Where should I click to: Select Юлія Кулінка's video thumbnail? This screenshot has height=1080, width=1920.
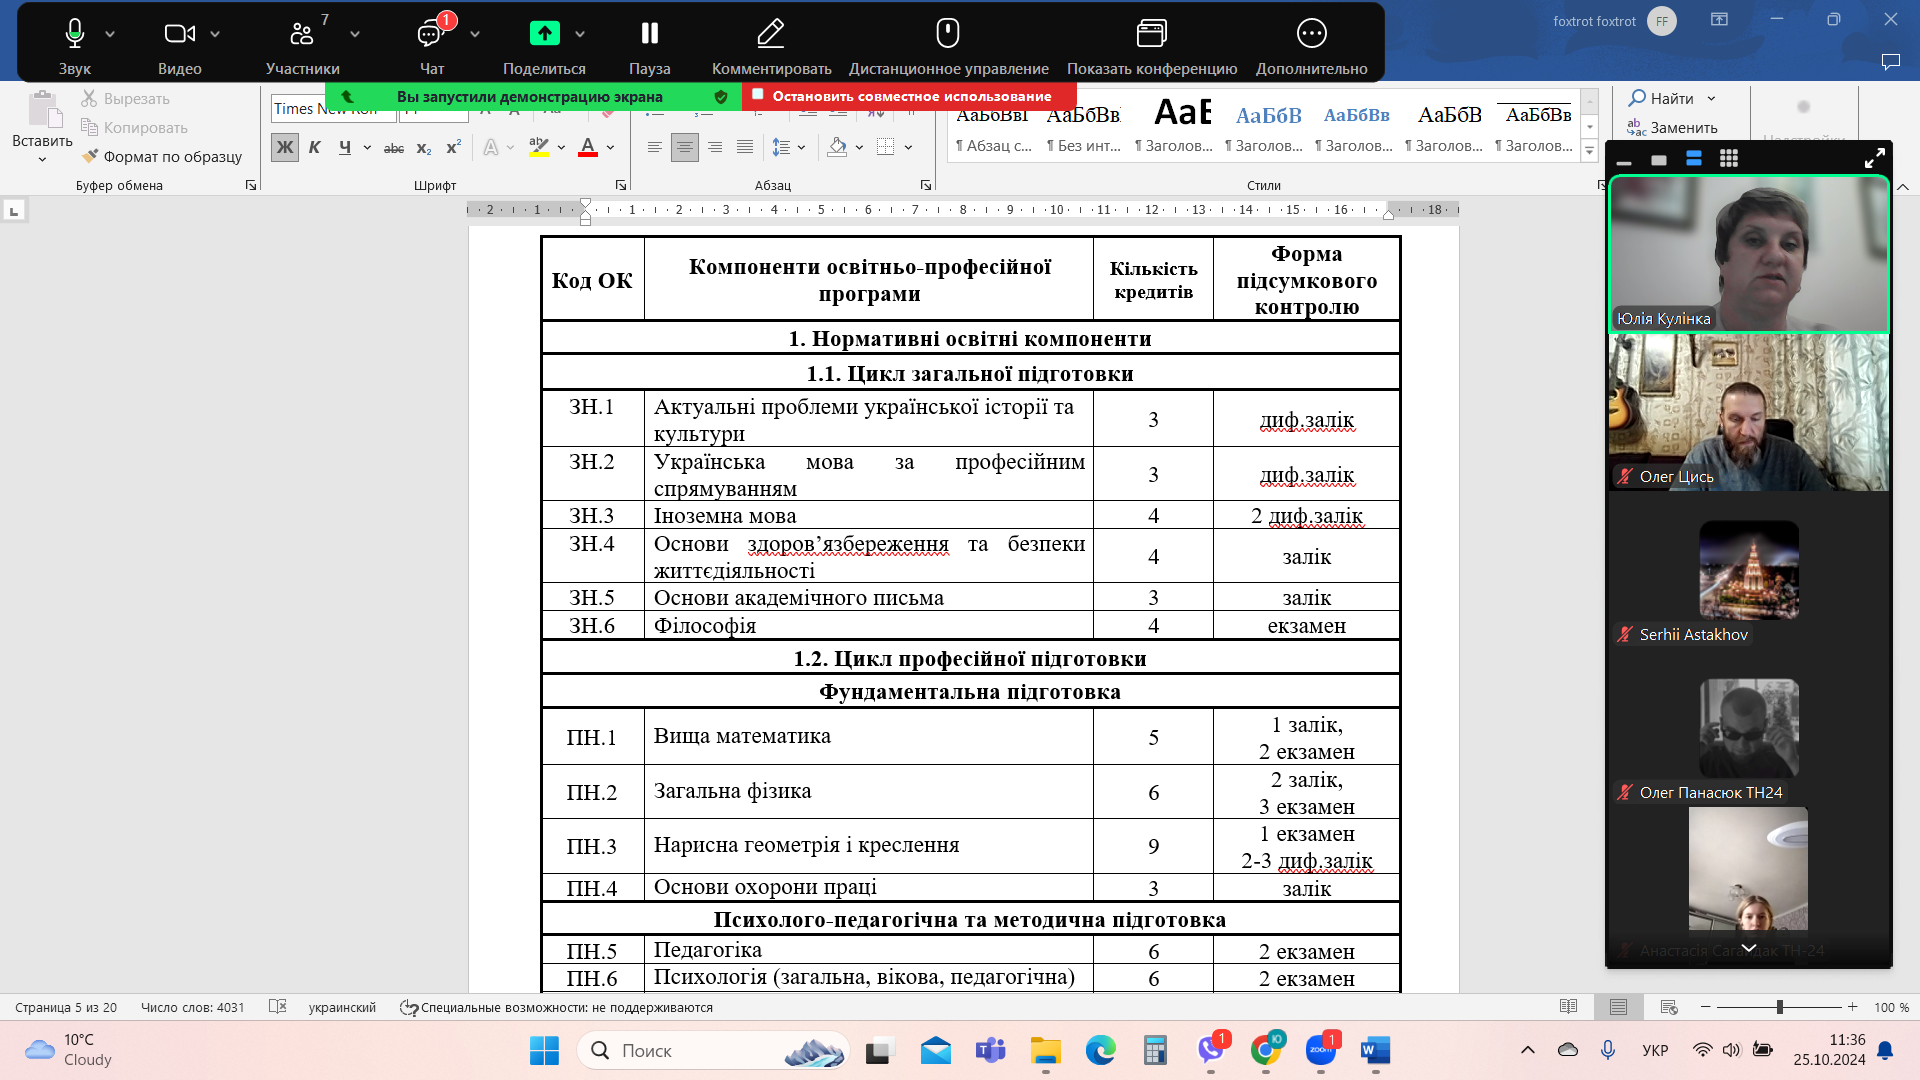click(x=1749, y=254)
